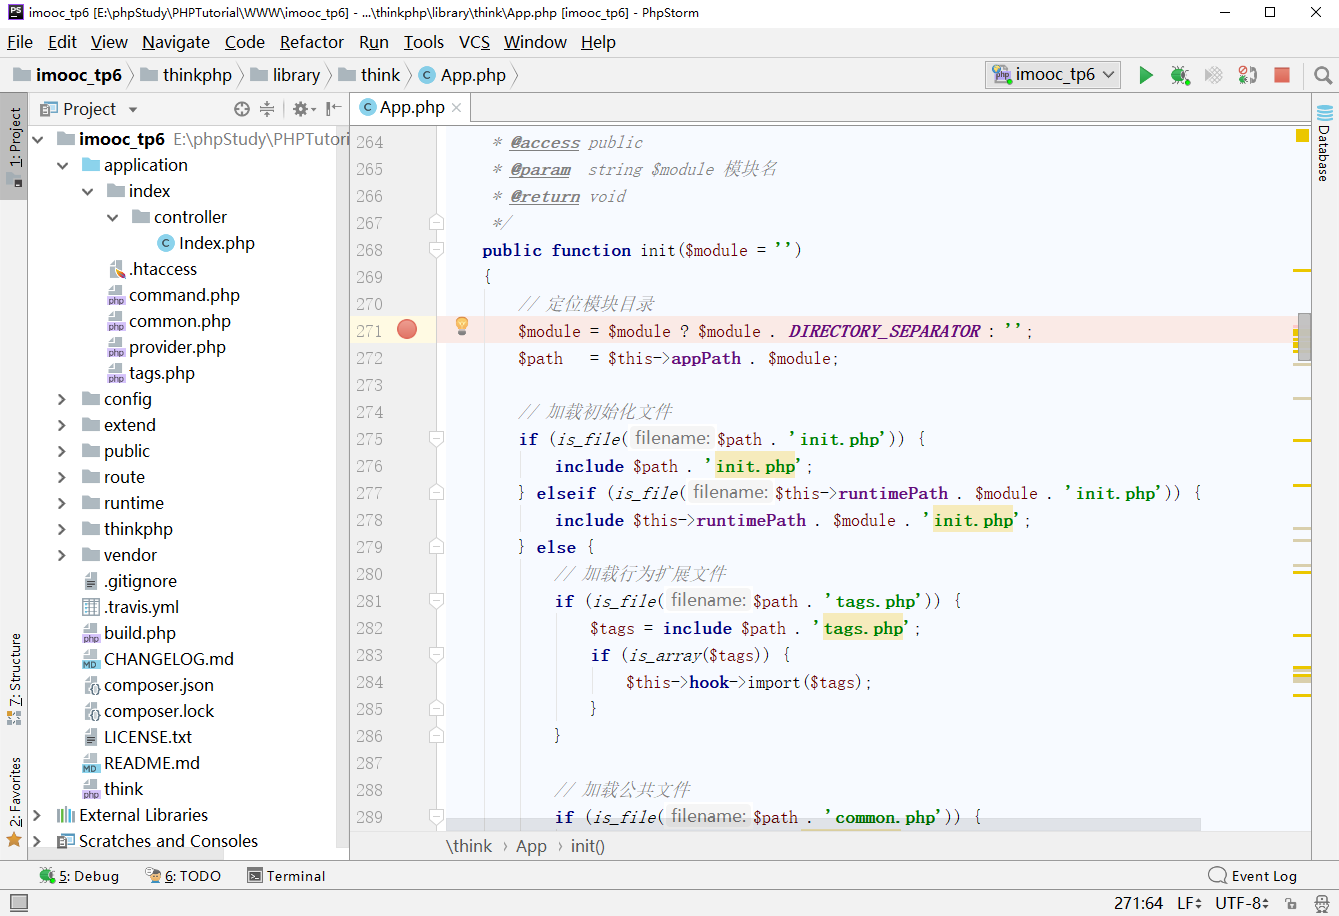Remove the breakpoint on line 271

click(x=407, y=330)
